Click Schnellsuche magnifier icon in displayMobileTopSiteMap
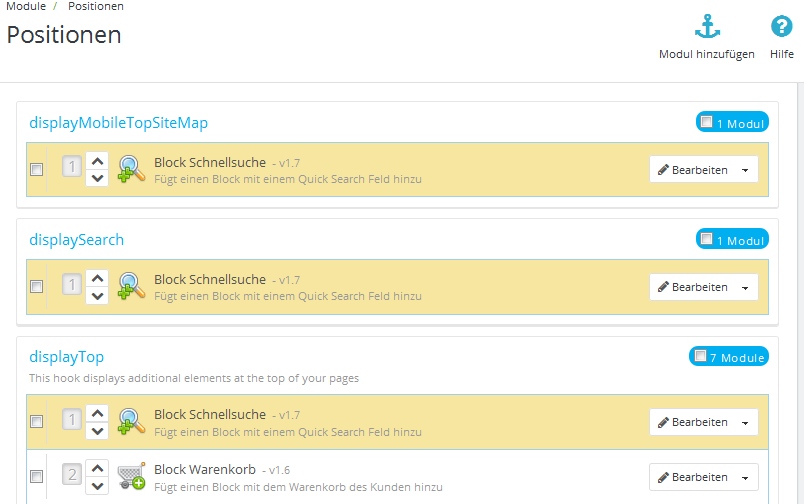This screenshot has width=804, height=504. [x=132, y=170]
